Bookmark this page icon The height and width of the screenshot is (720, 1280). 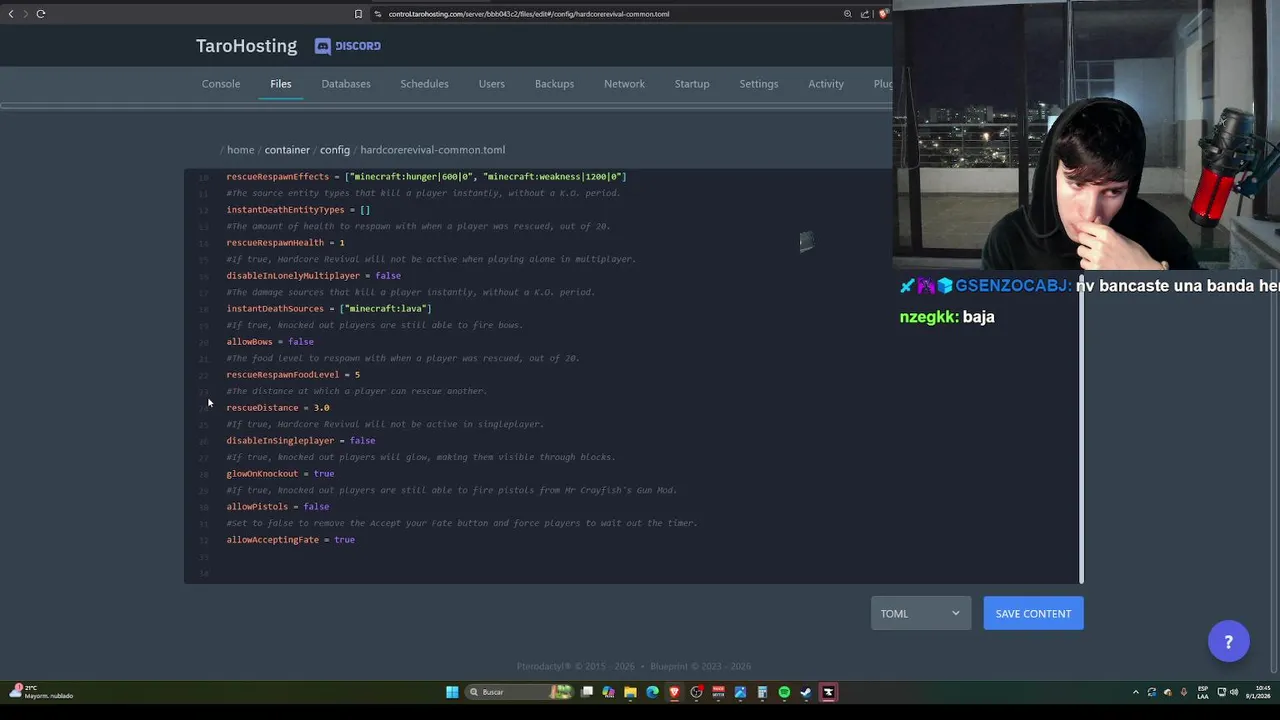(x=358, y=14)
